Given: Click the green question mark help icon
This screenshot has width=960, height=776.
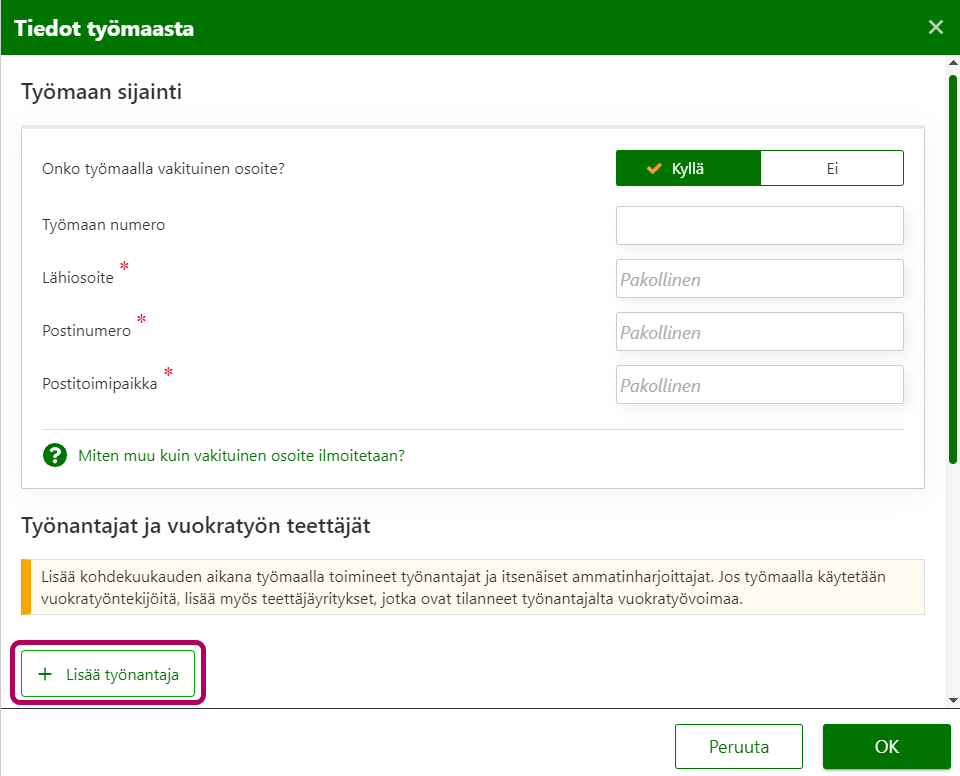Looking at the screenshot, I should (x=54, y=456).
